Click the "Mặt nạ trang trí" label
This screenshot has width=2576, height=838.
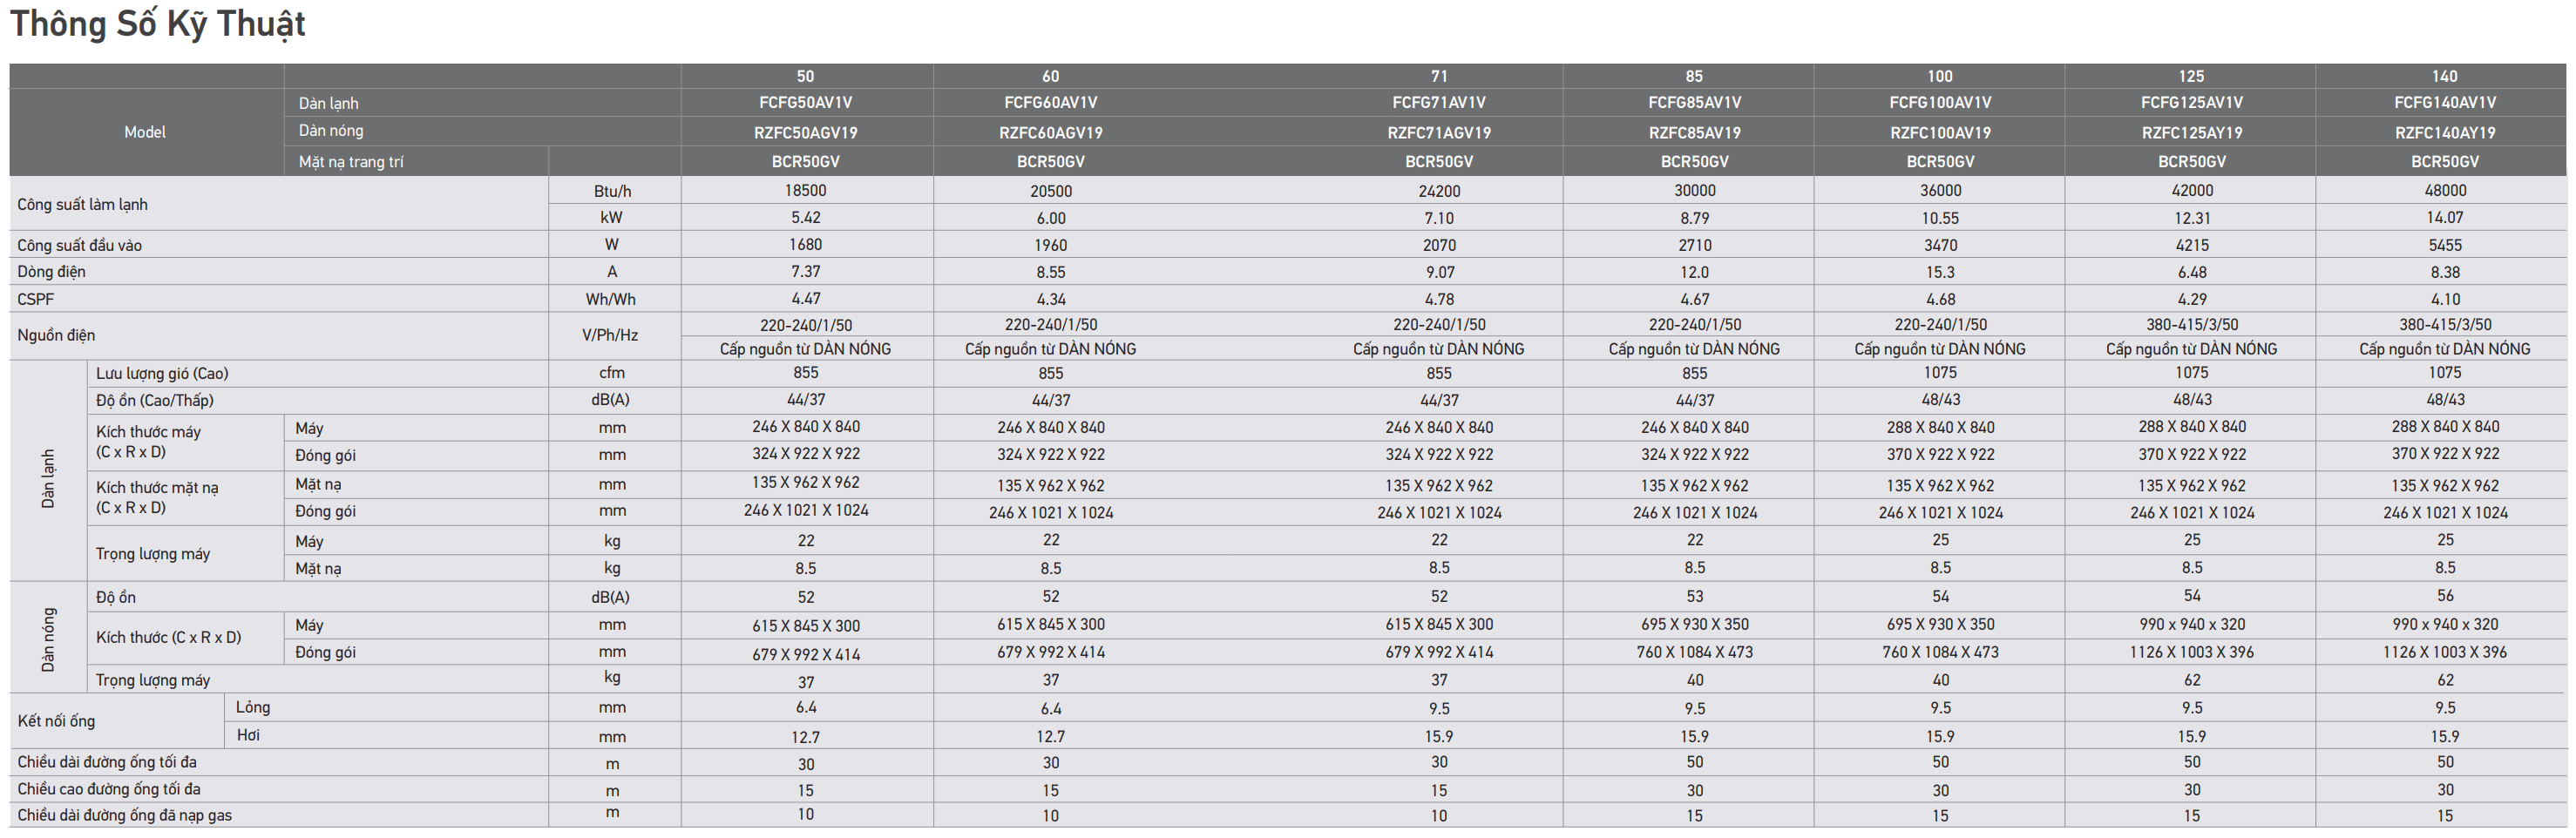click(351, 162)
